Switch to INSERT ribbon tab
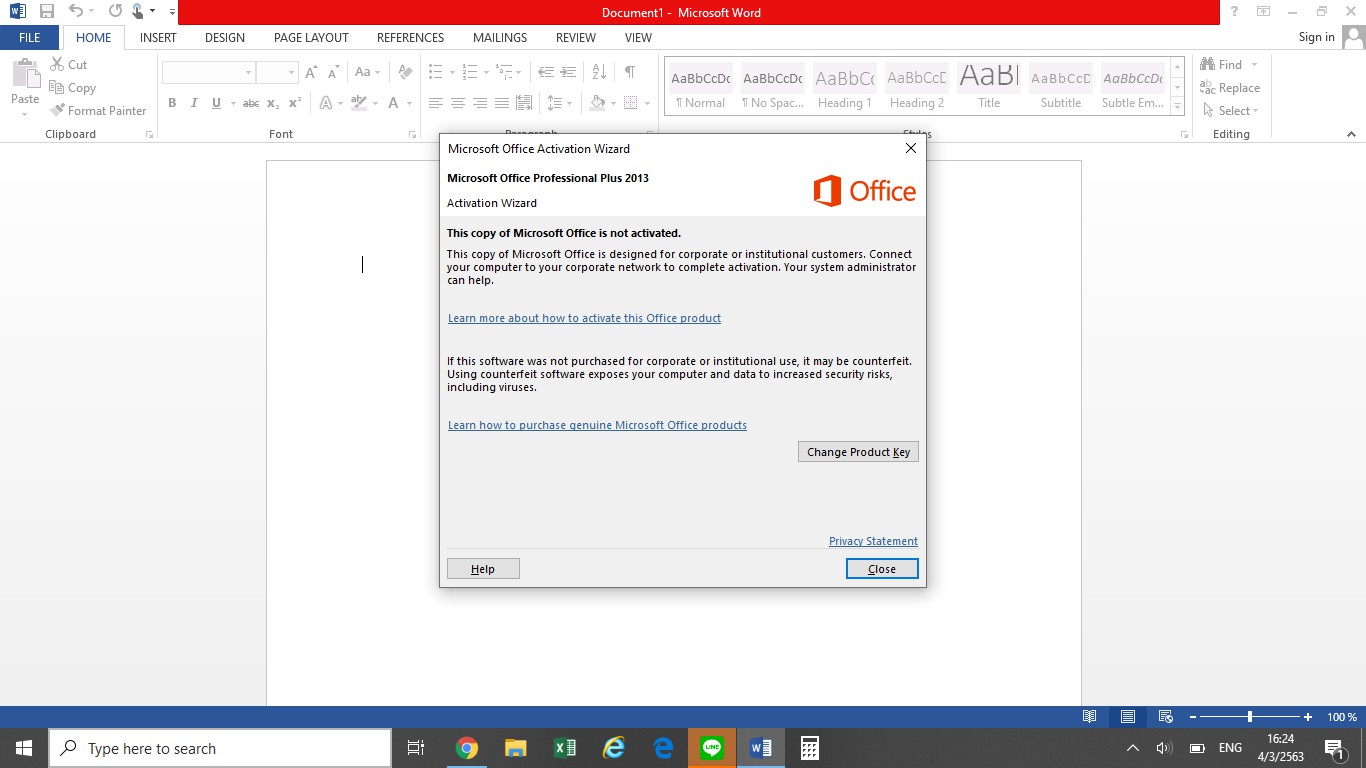Image resolution: width=1366 pixels, height=768 pixels. [158, 37]
